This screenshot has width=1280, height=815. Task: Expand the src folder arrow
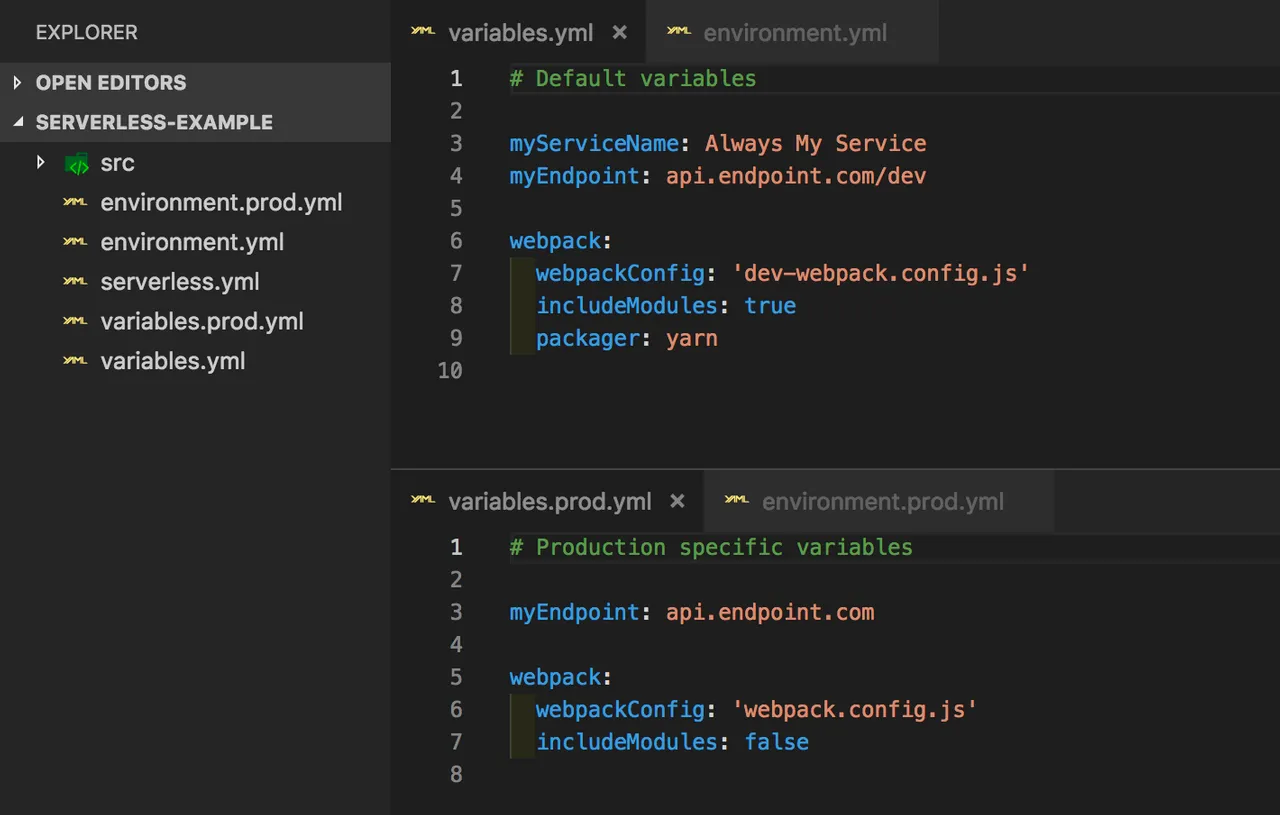point(40,162)
